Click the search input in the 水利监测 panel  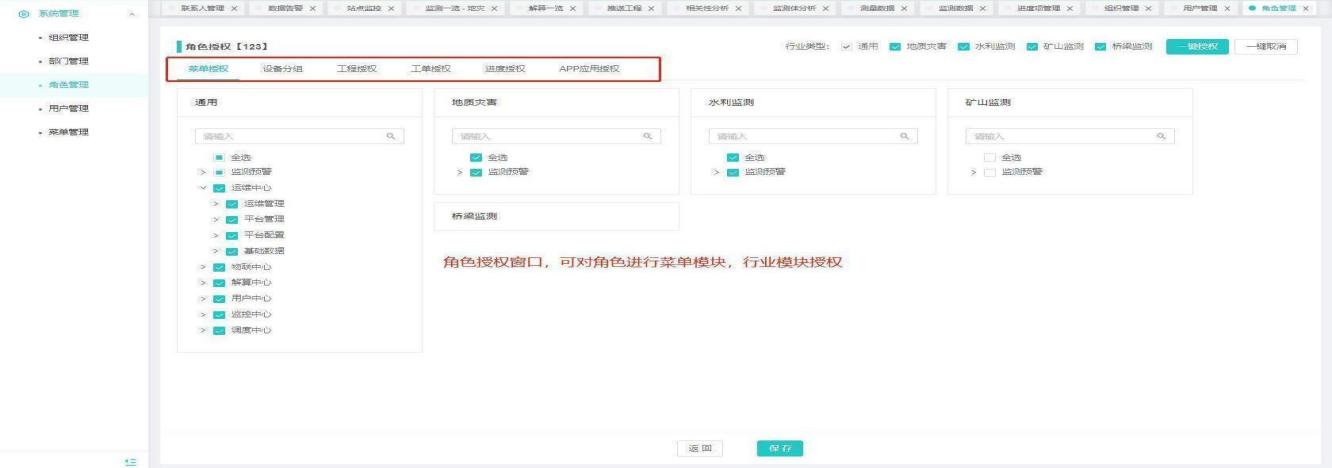(x=800, y=136)
